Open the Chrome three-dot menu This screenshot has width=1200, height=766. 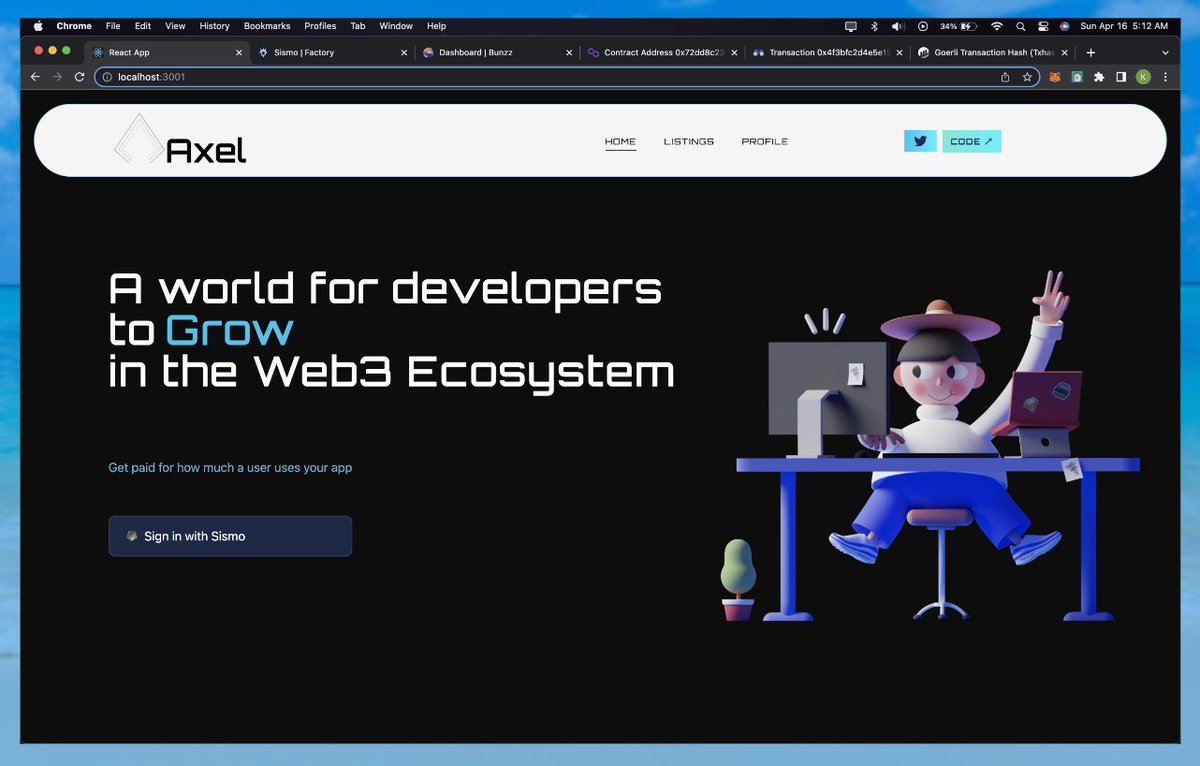point(1165,77)
